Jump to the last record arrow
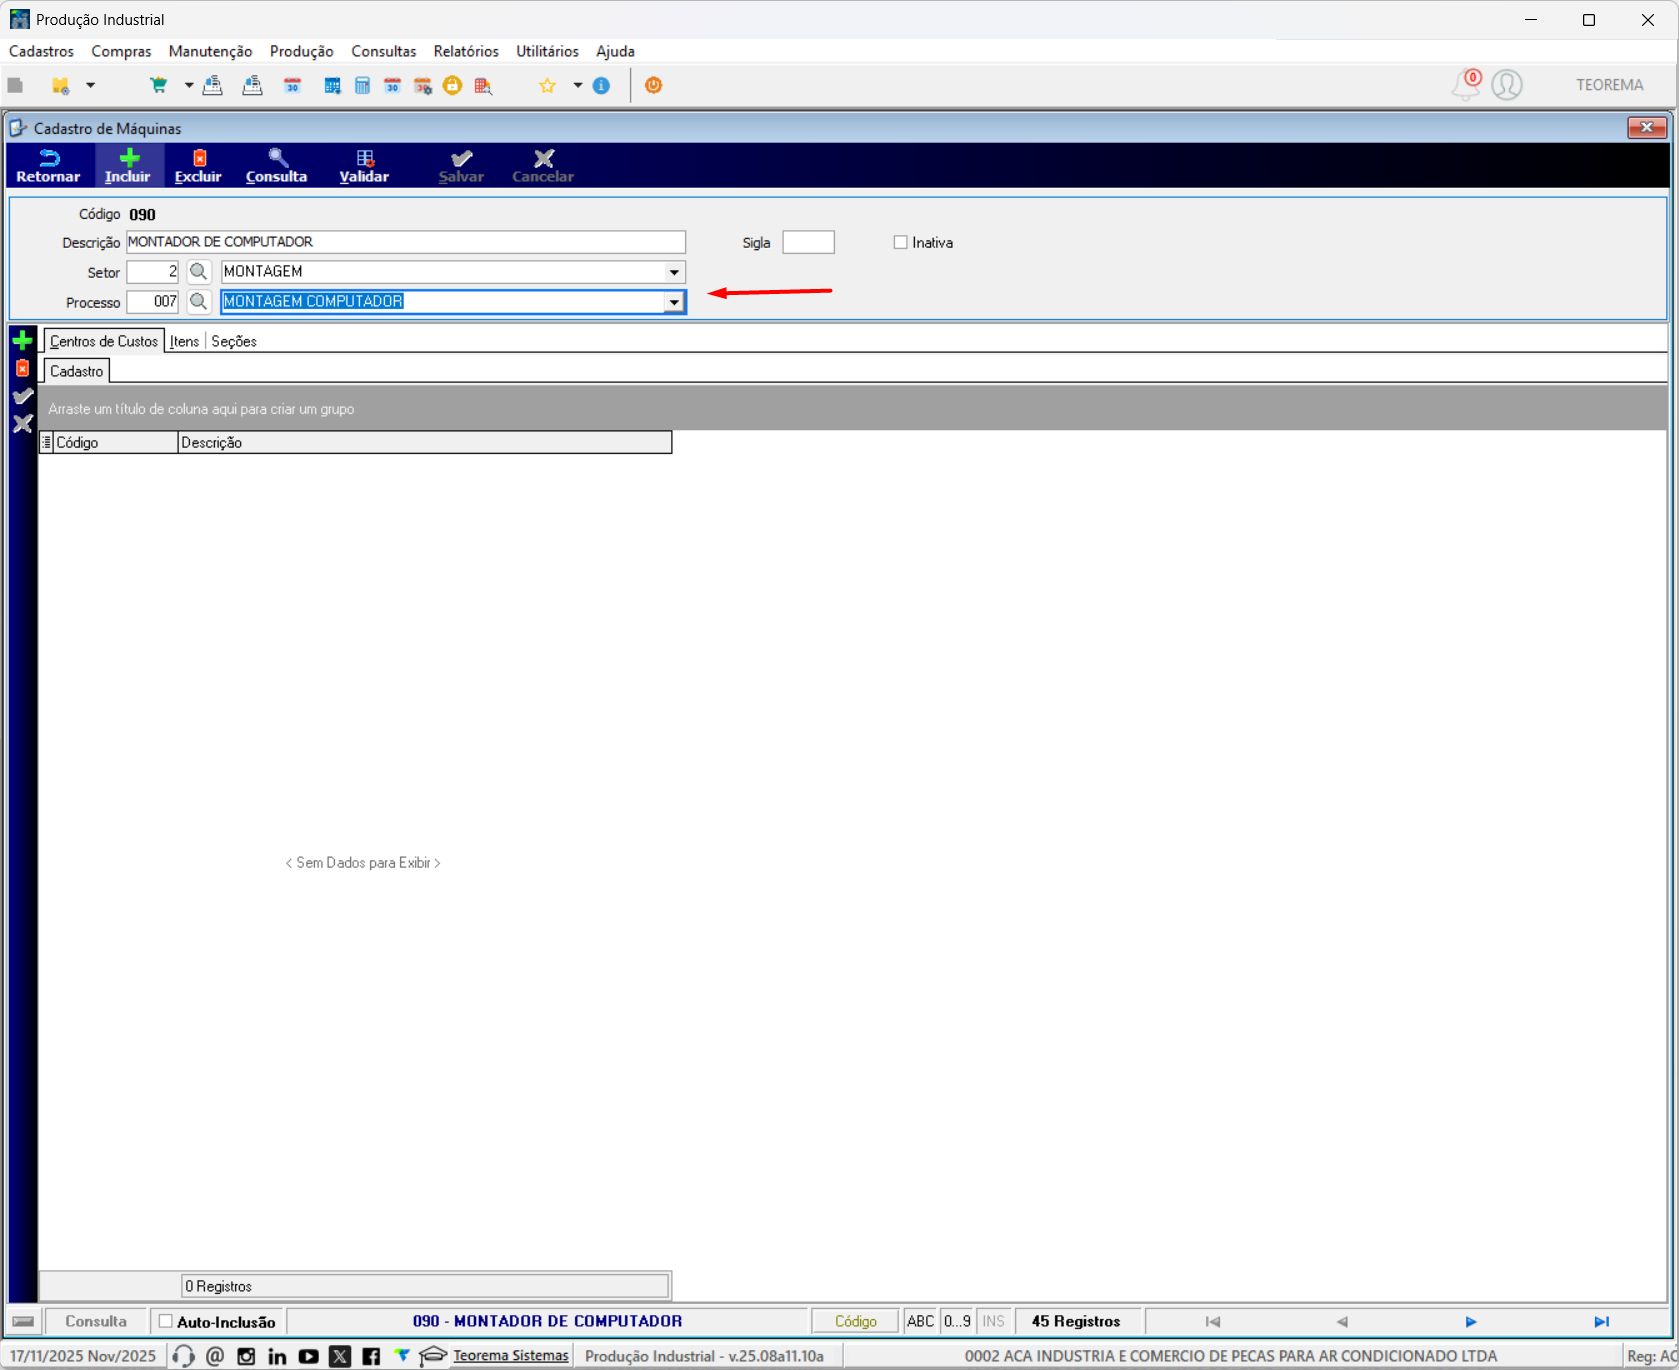1679x1370 pixels. (1601, 1322)
